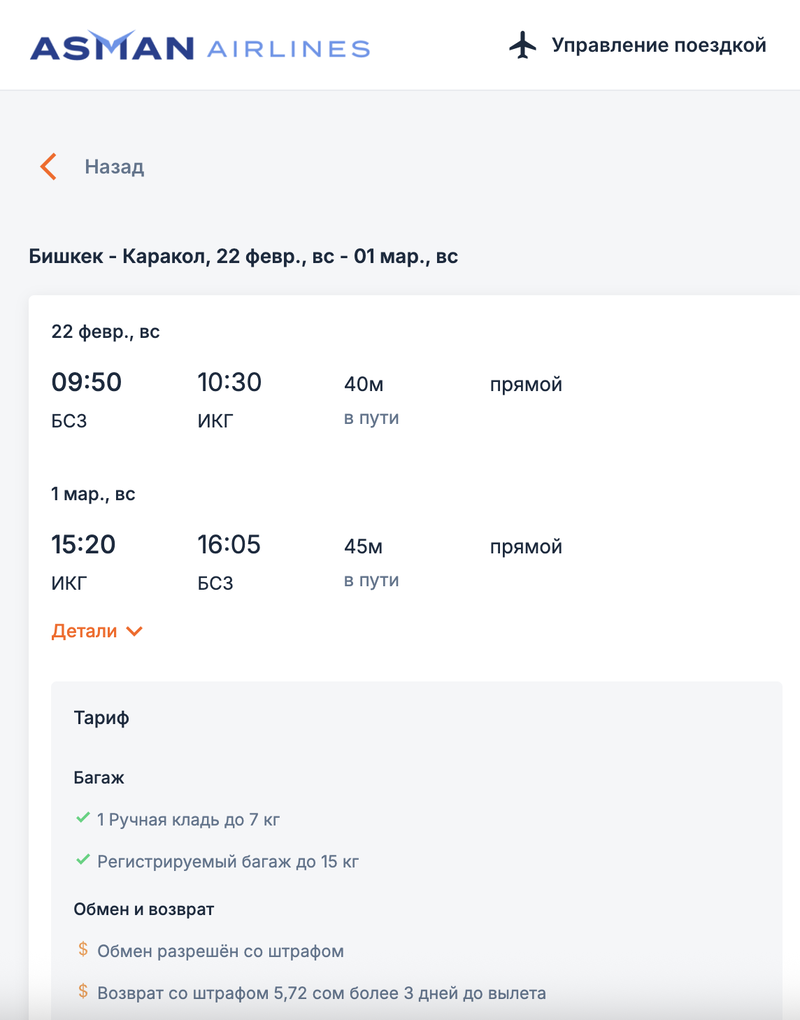This screenshot has height=1020, width=800.
Task: Click the 40м flight duration
Action: tap(364, 384)
